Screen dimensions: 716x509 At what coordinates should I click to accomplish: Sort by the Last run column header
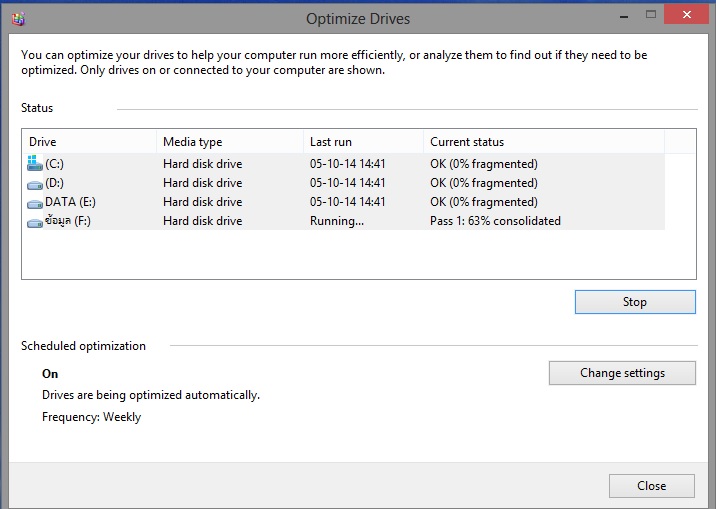point(363,142)
